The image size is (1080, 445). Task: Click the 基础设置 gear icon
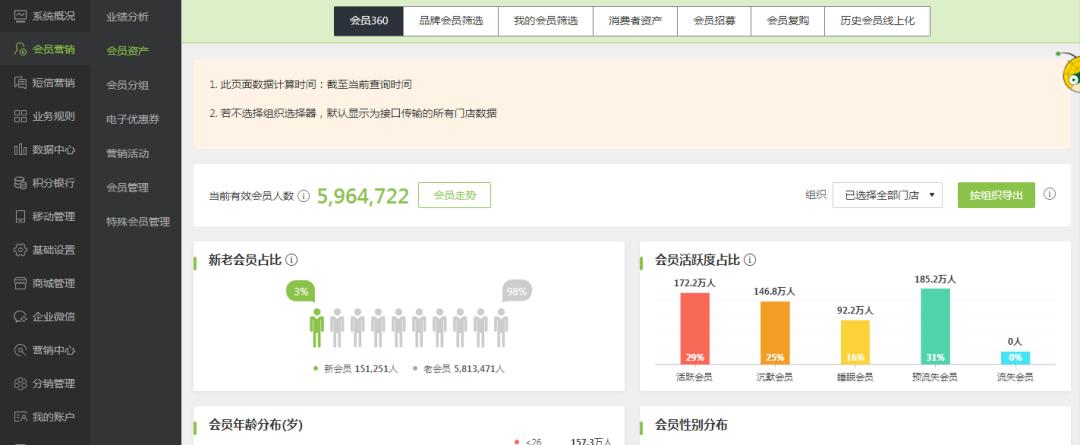[21, 249]
